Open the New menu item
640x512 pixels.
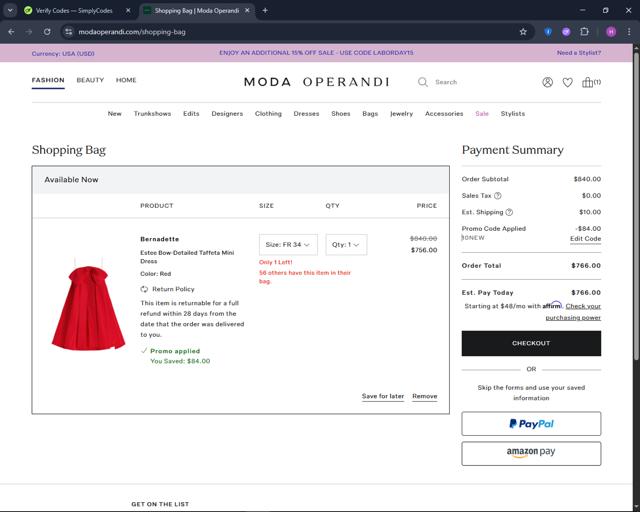point(115,114)
